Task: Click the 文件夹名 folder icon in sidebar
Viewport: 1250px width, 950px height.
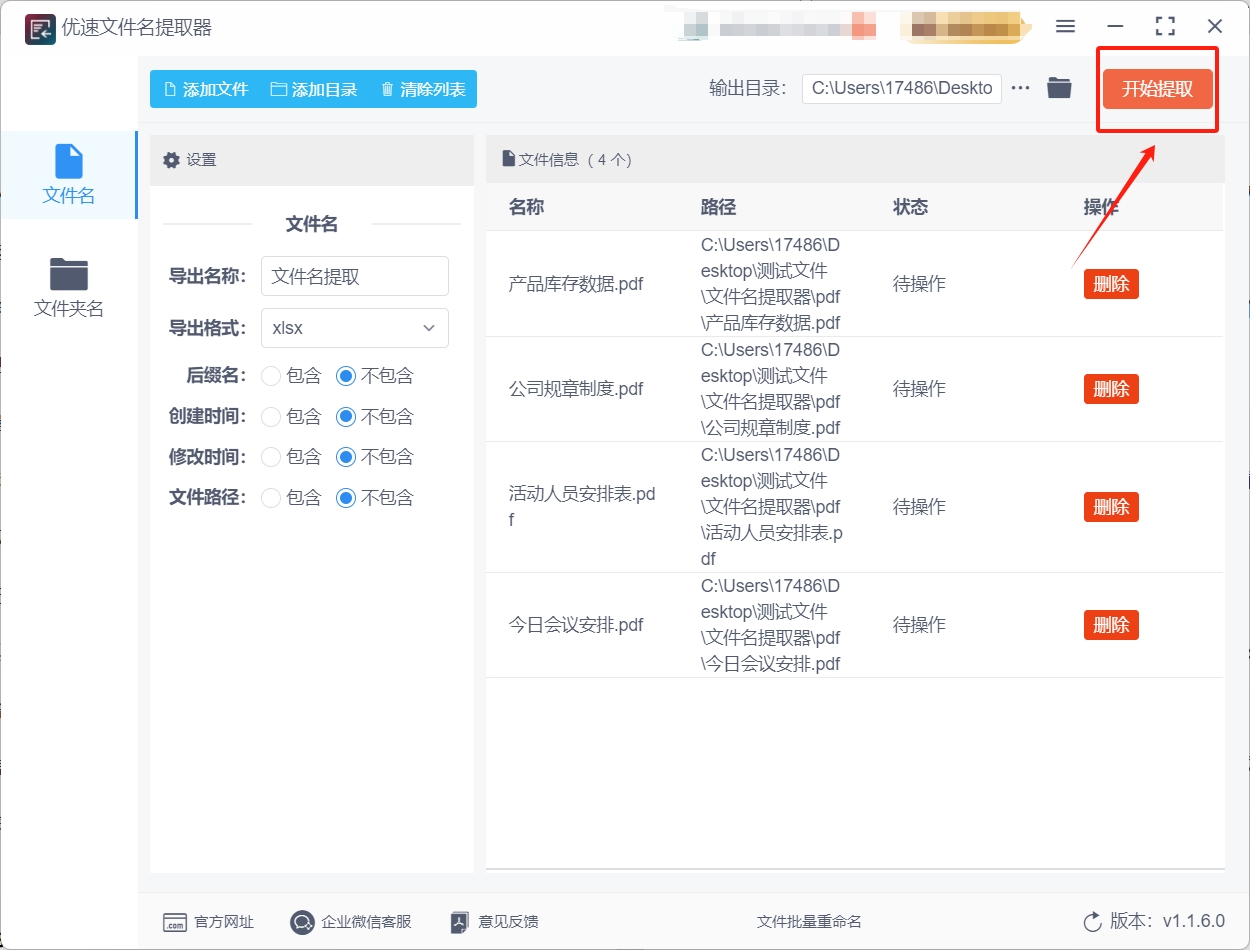Action: point(69,274)
